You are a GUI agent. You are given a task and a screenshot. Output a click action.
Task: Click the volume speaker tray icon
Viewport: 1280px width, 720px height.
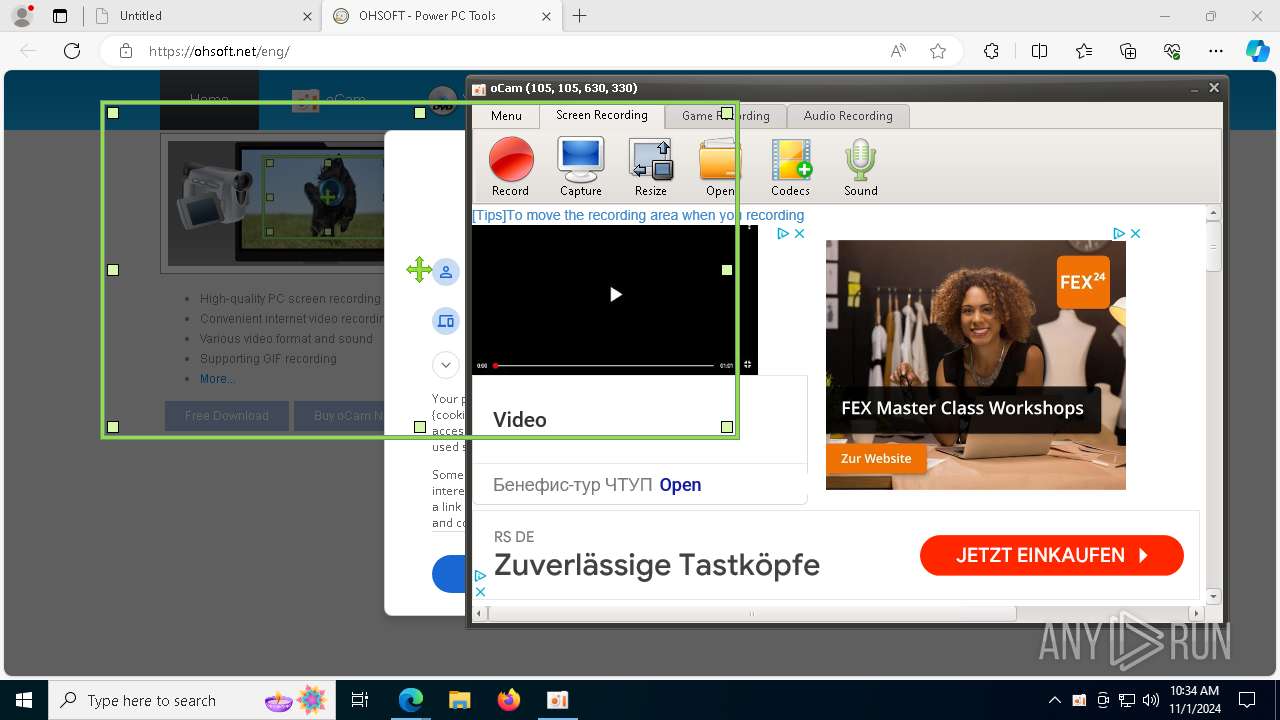coord(1150,700)
